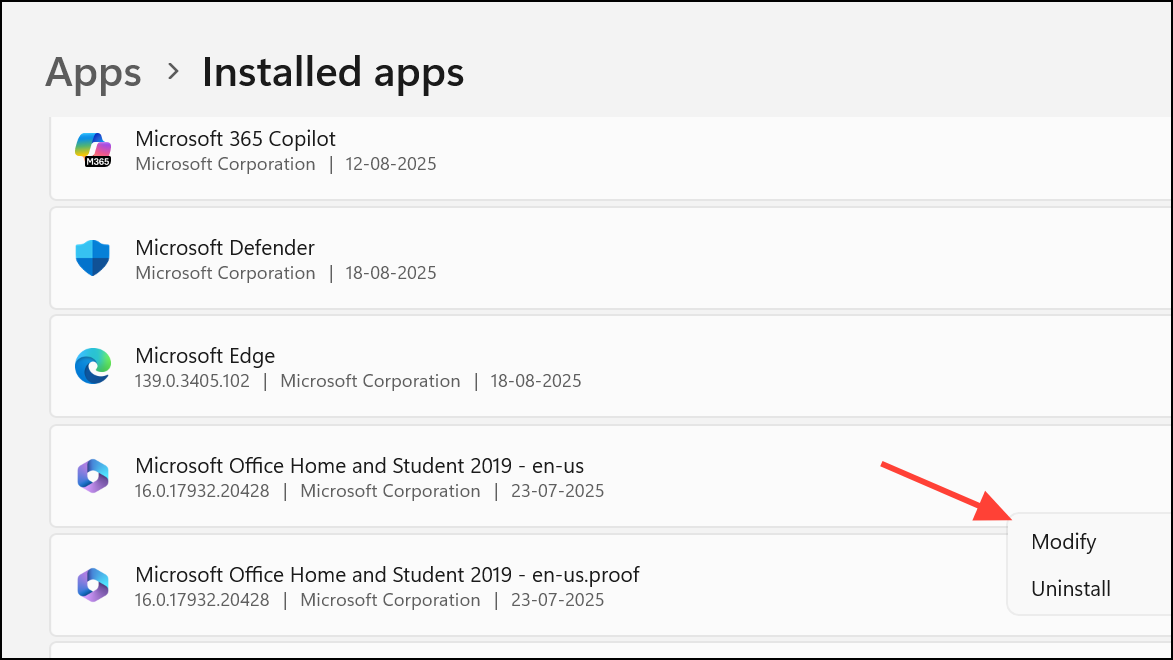Viewport: 1173px width, 660px height.
Task: Click the Microsoft Edge browser icon
Action: point(93,367)
